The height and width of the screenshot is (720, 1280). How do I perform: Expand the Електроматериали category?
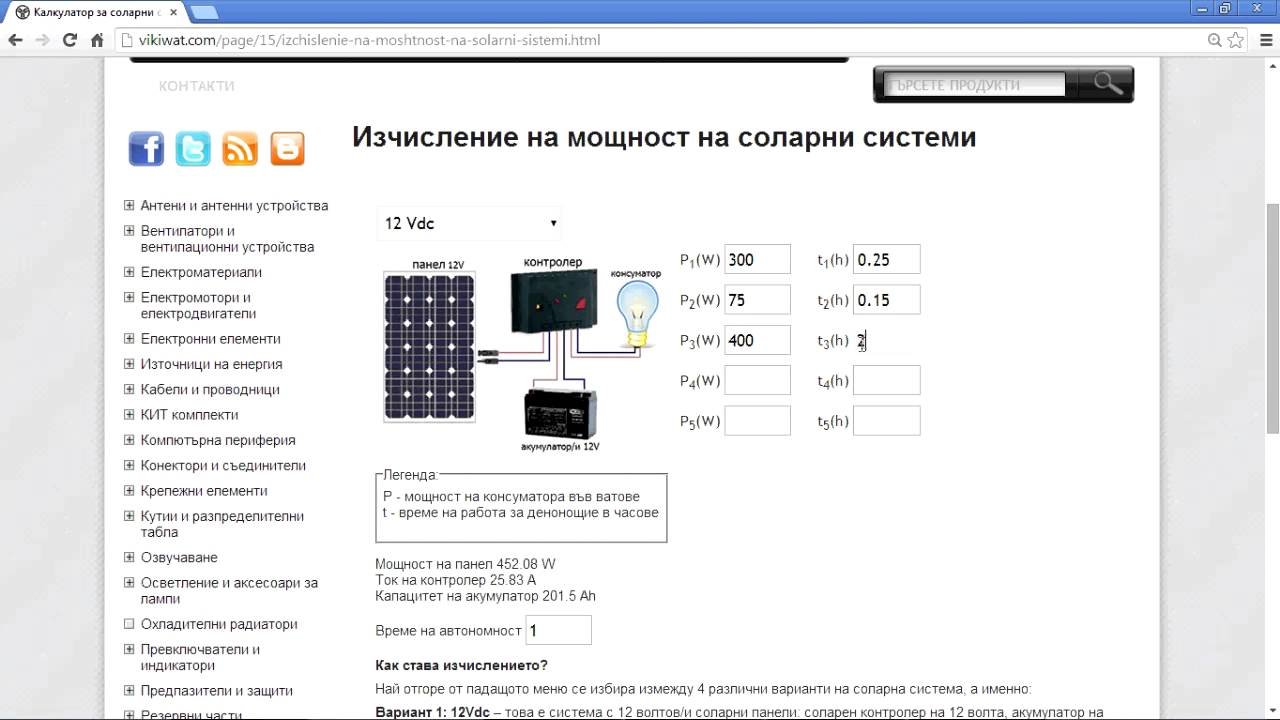coord(129,272)
